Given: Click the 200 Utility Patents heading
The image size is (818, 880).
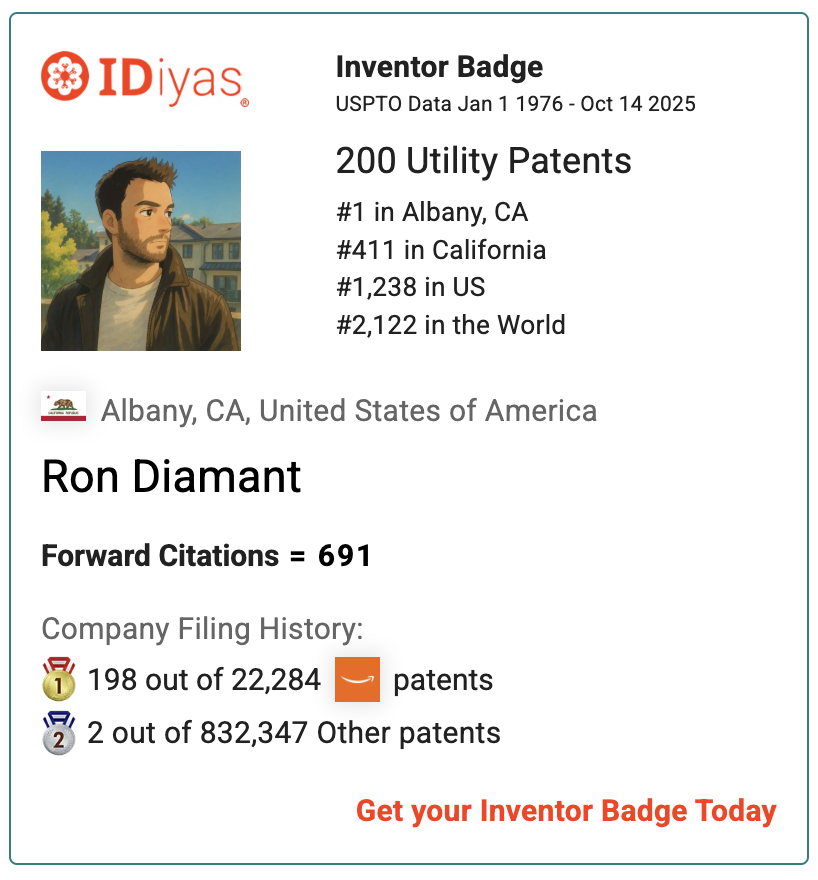Looking at the screenshot, I should (x=483, y=161).
